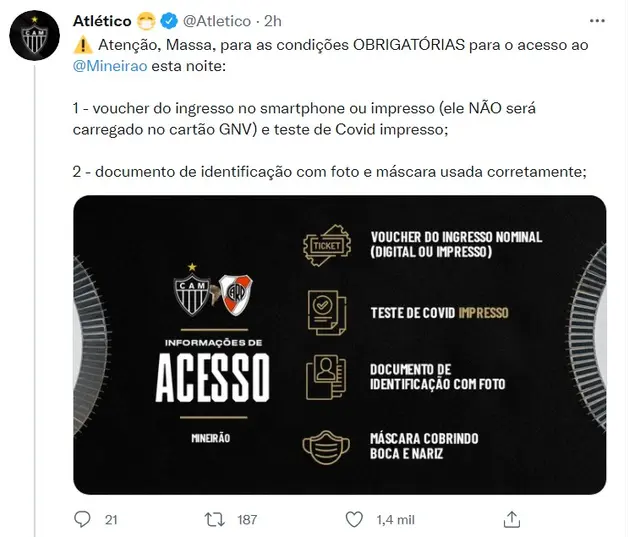Image resolution: width=640 pixels, height=537 pixels.
Task: View the 1,4 mil likes count
Action: [395, 519]
